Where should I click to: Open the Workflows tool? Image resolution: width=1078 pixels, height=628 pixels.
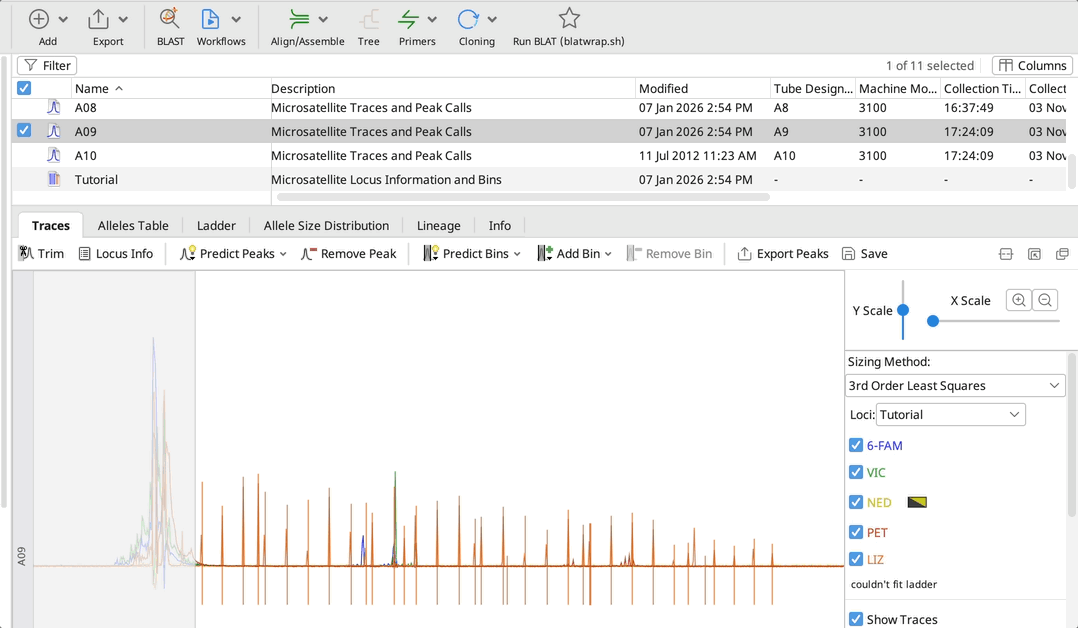[x=210, y=19]
